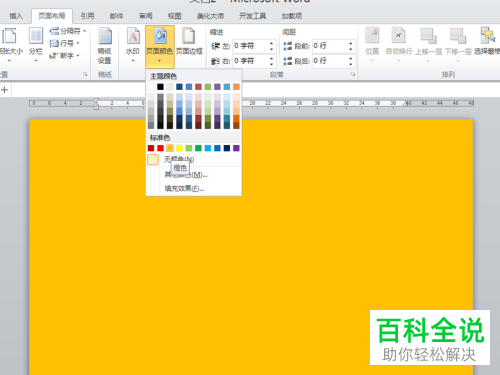Open the References (引用) tab
The height and width of the screenshot is (375, 500).
pyautogui.click(x=87, y=16)
